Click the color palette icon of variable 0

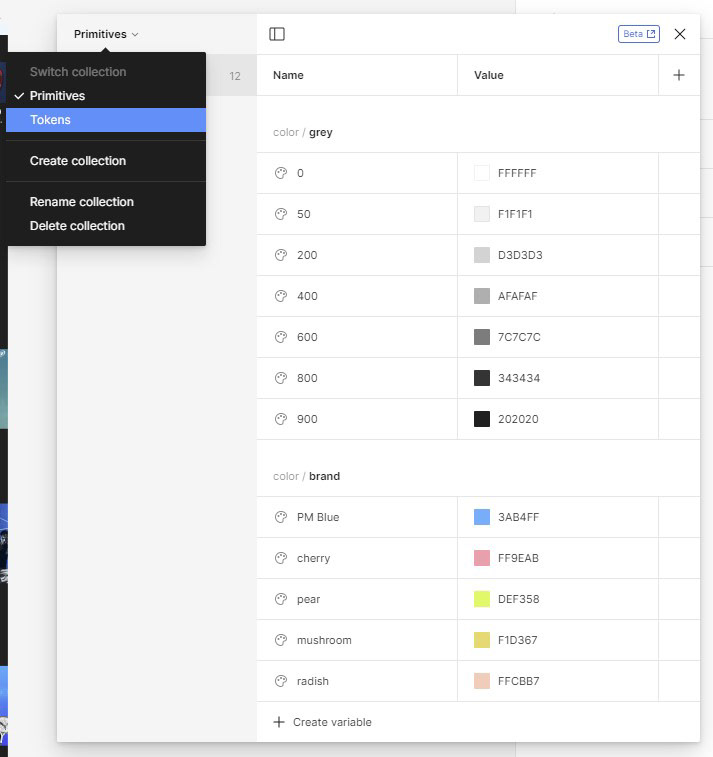[281, 173]
